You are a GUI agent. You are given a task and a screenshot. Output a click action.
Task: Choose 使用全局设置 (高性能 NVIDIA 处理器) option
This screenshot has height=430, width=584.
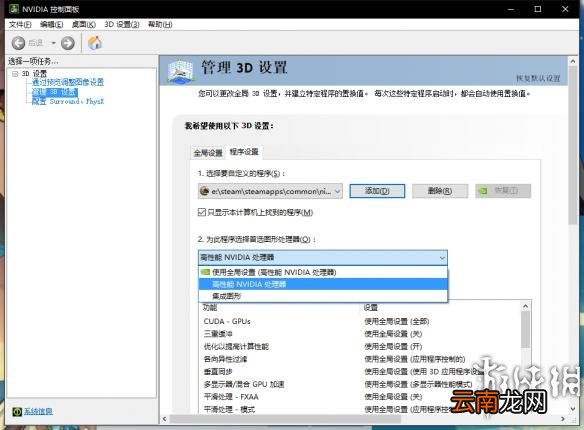click(323, 272)
